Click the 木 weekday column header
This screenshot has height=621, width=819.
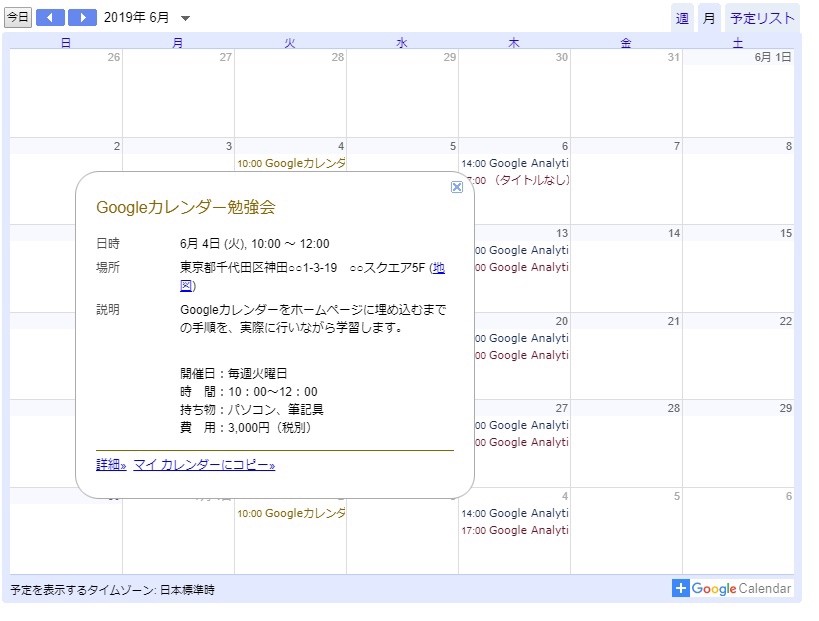click(x=514, y=43)
